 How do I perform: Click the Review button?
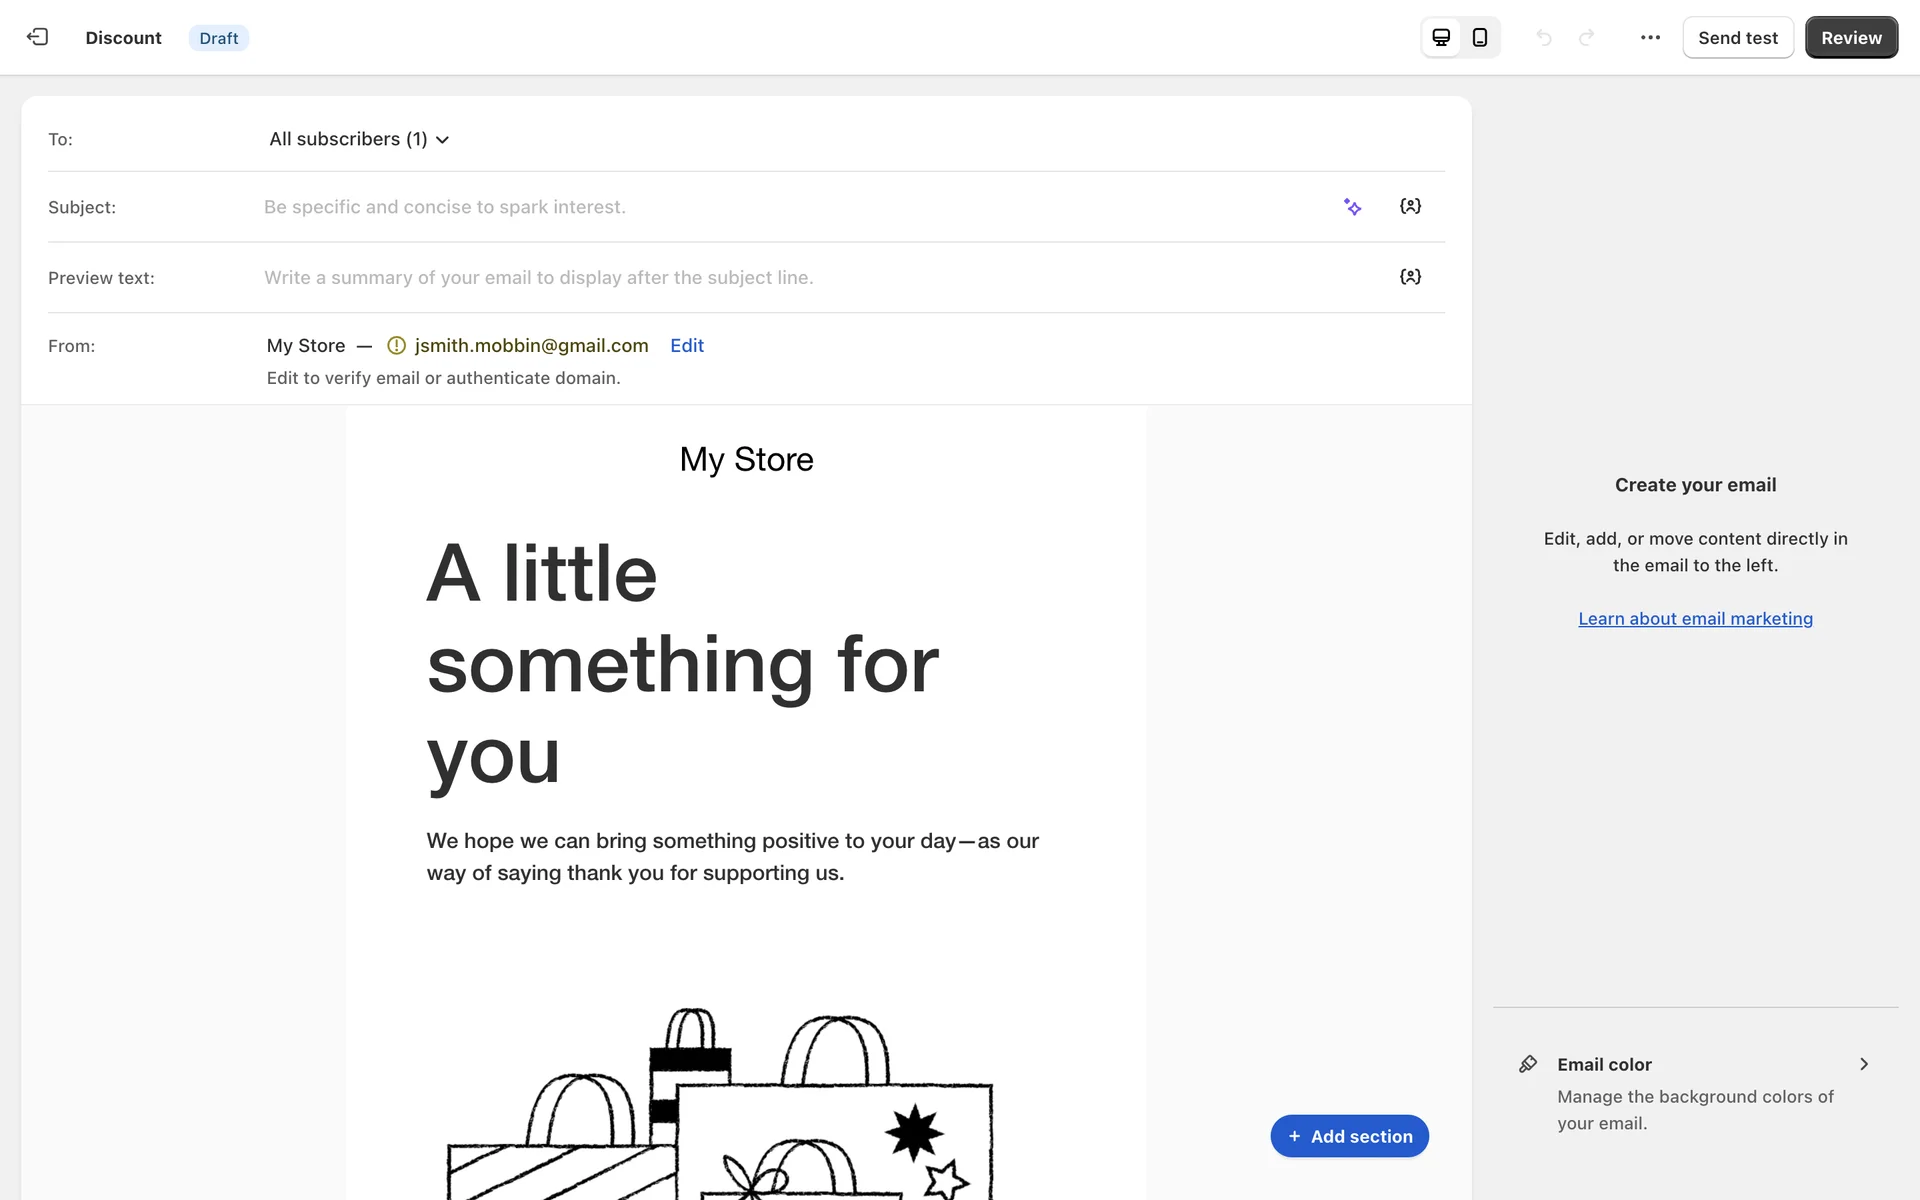coord(1850,38)
